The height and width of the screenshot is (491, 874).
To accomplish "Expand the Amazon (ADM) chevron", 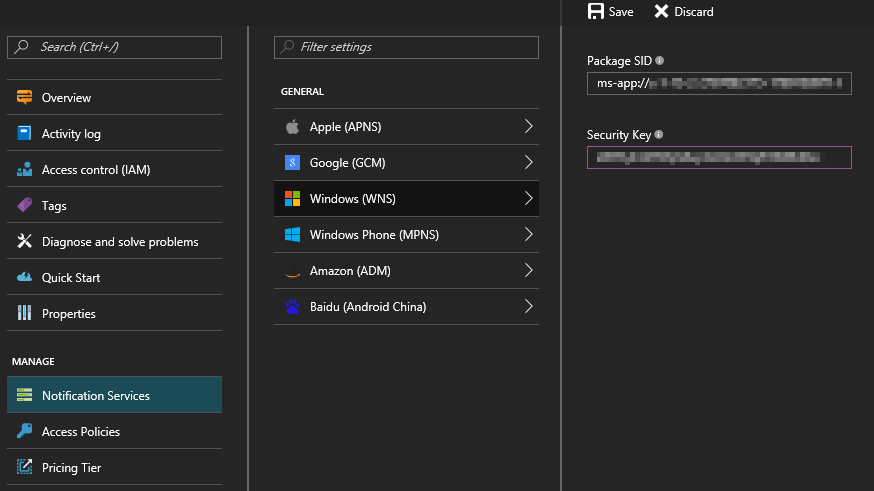I will point(528,271).
